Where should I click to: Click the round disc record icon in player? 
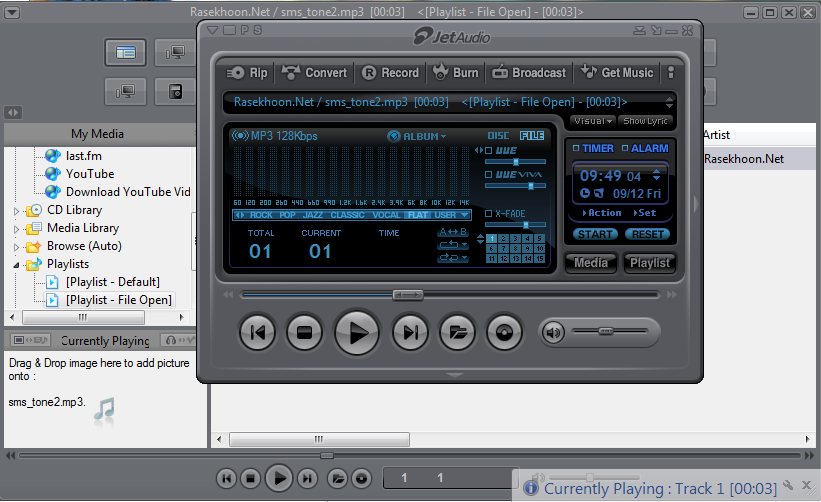click(x=504, y=332)
